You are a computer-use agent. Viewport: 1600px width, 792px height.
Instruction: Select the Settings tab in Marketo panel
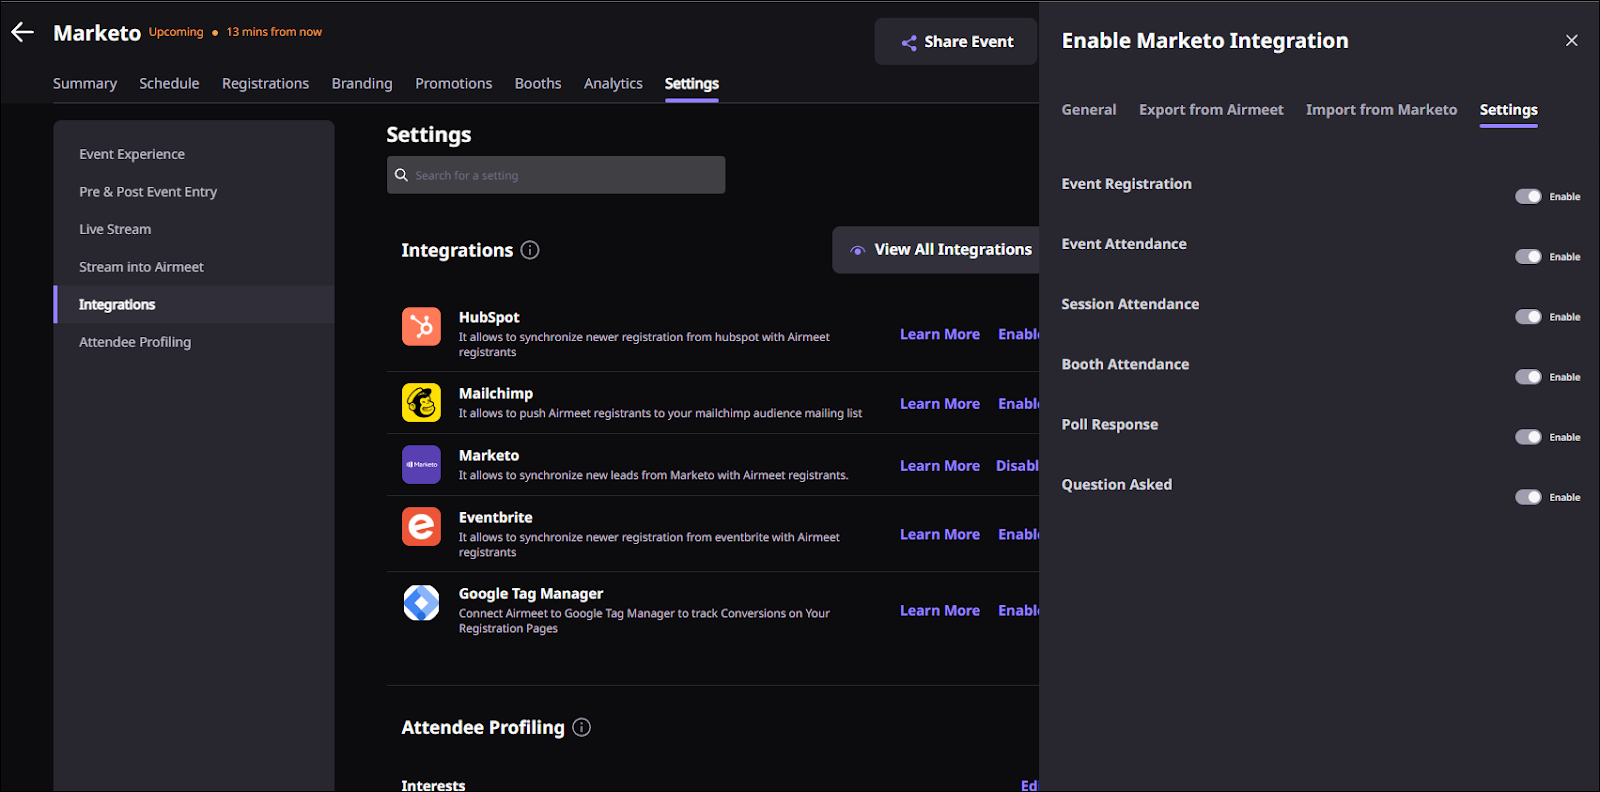point(1508,110)
